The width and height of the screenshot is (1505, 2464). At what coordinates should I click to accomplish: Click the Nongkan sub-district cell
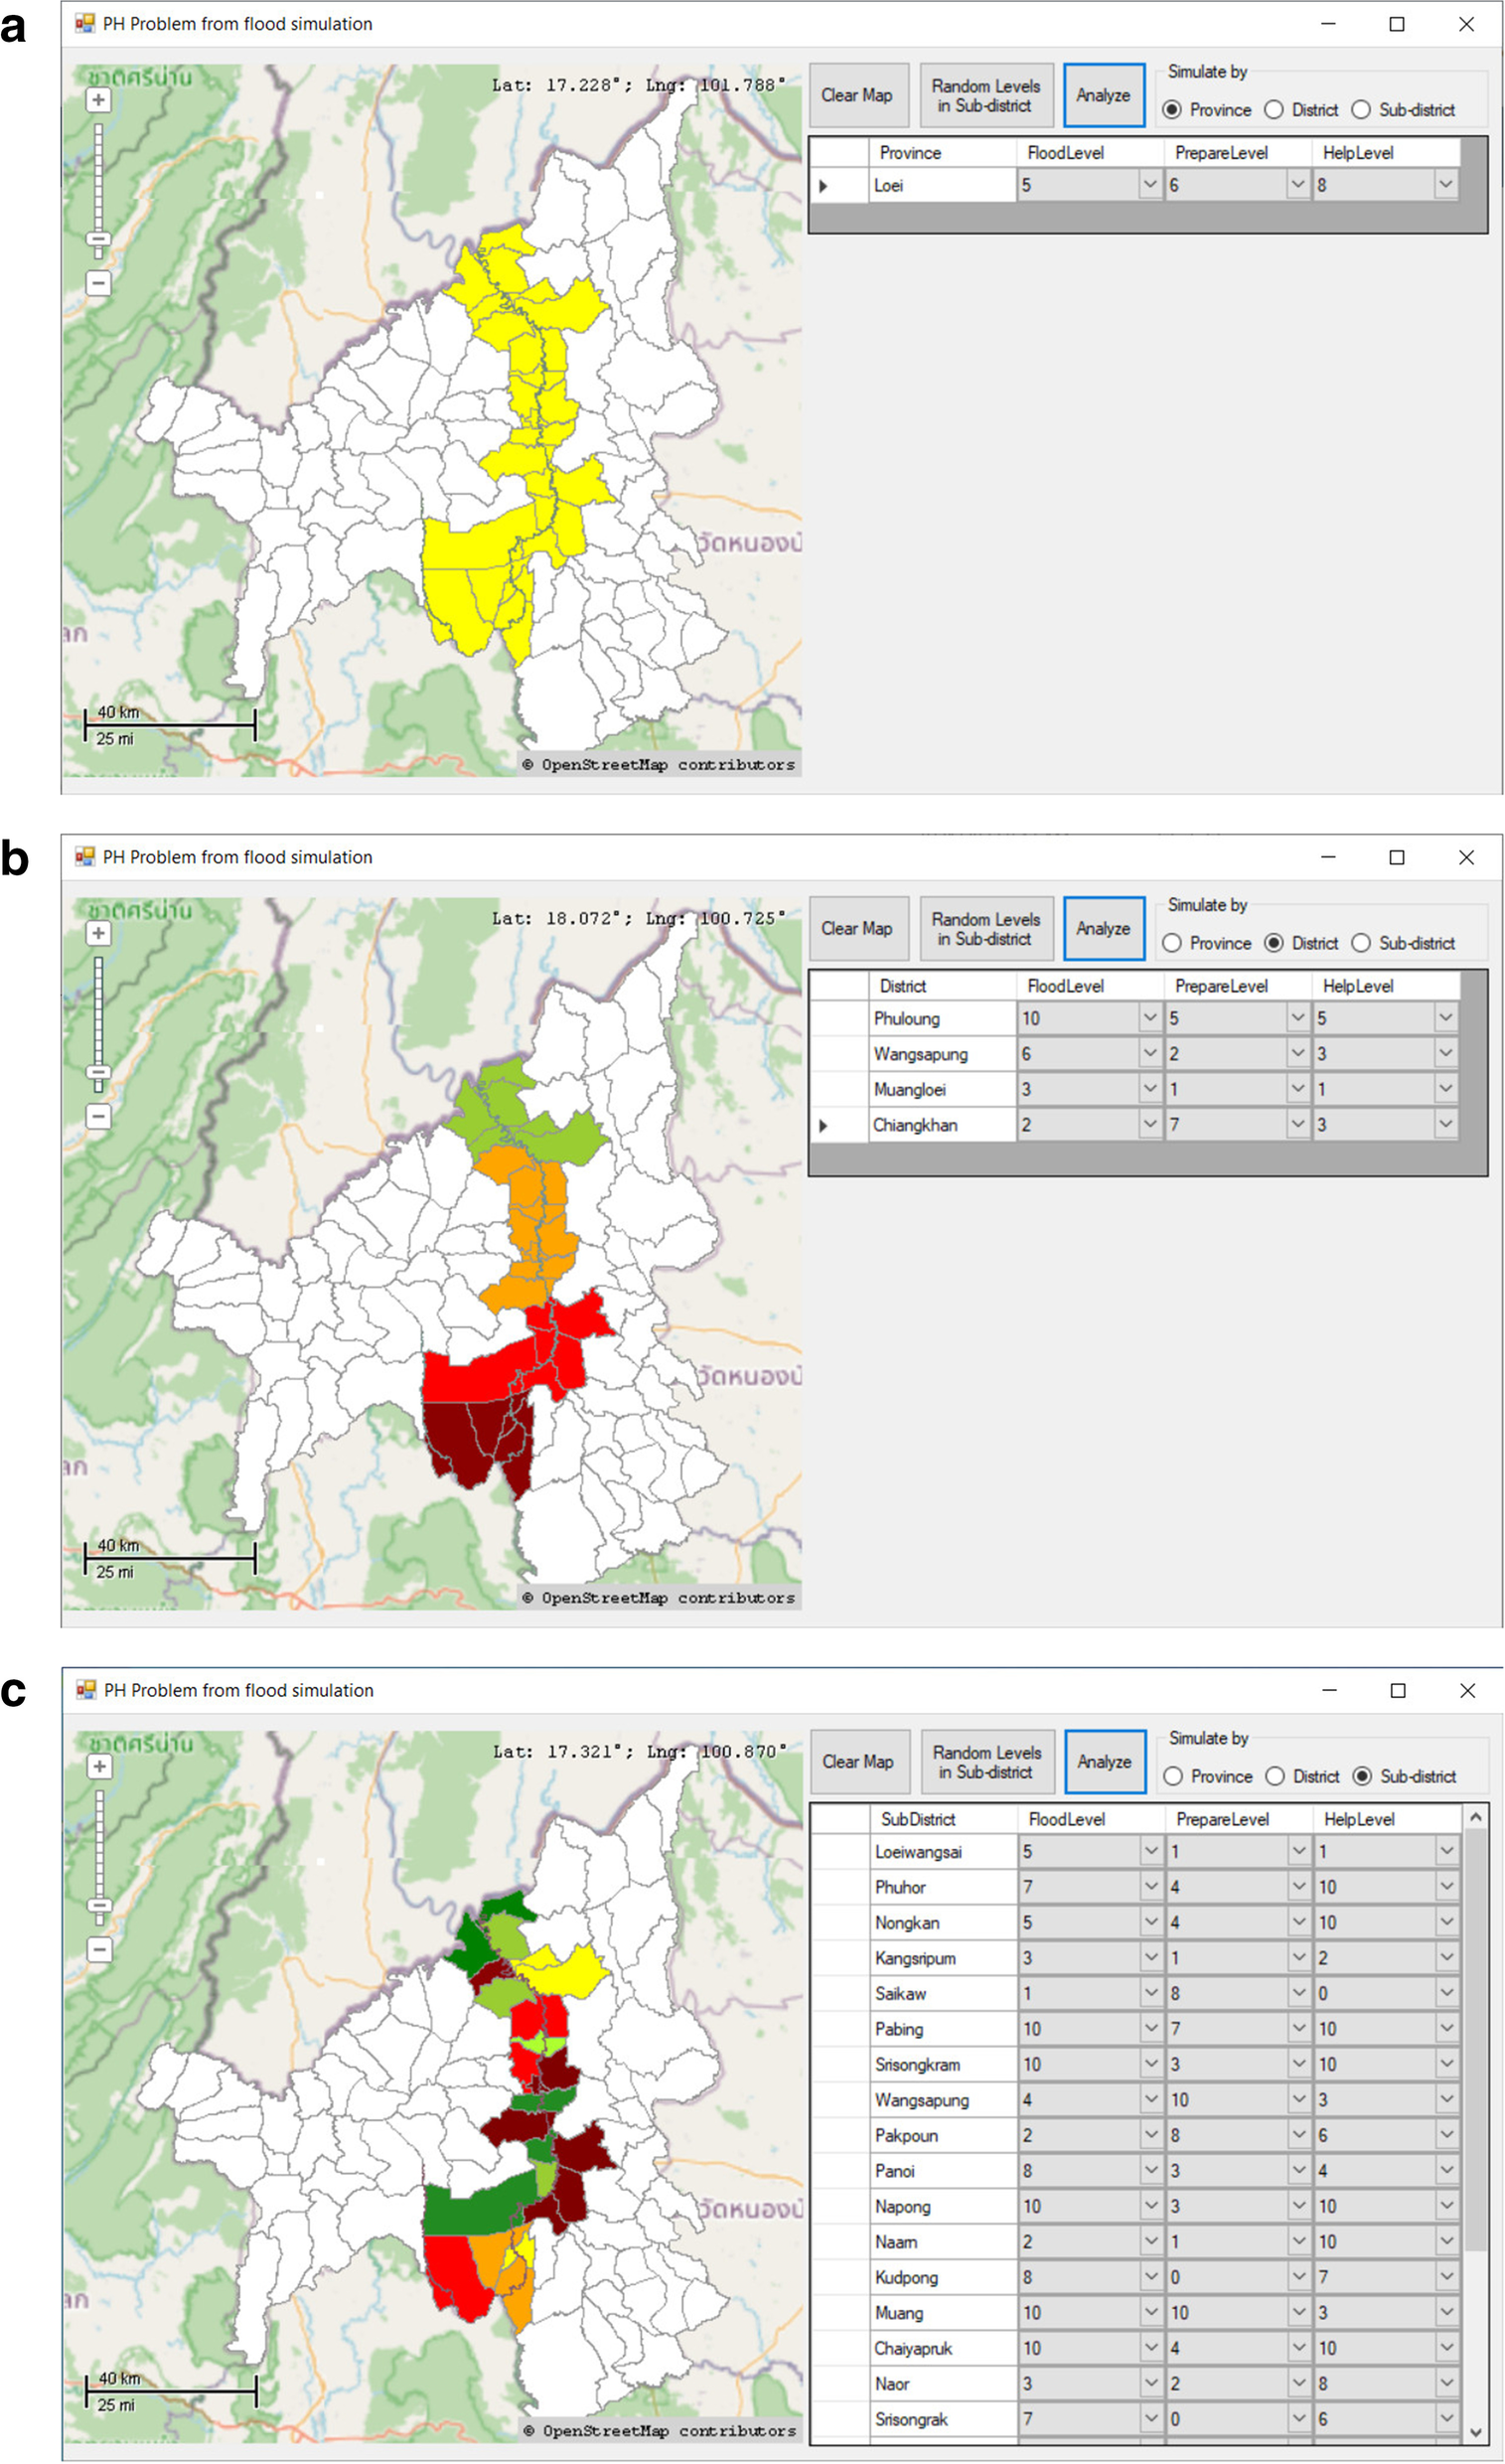(x=943, y=1922)
